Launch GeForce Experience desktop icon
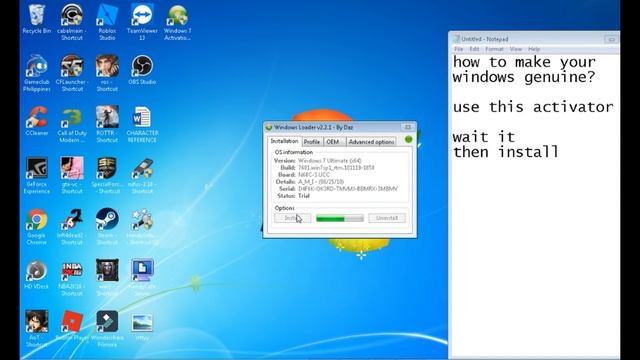 tap(37, 169)
